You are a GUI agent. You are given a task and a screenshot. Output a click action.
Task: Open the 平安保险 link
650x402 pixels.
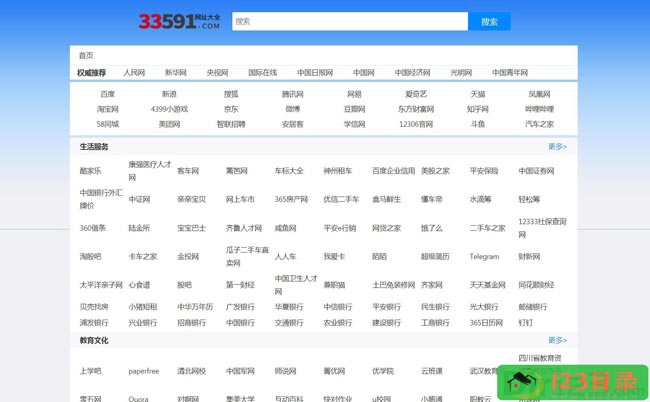click(484, 171)
